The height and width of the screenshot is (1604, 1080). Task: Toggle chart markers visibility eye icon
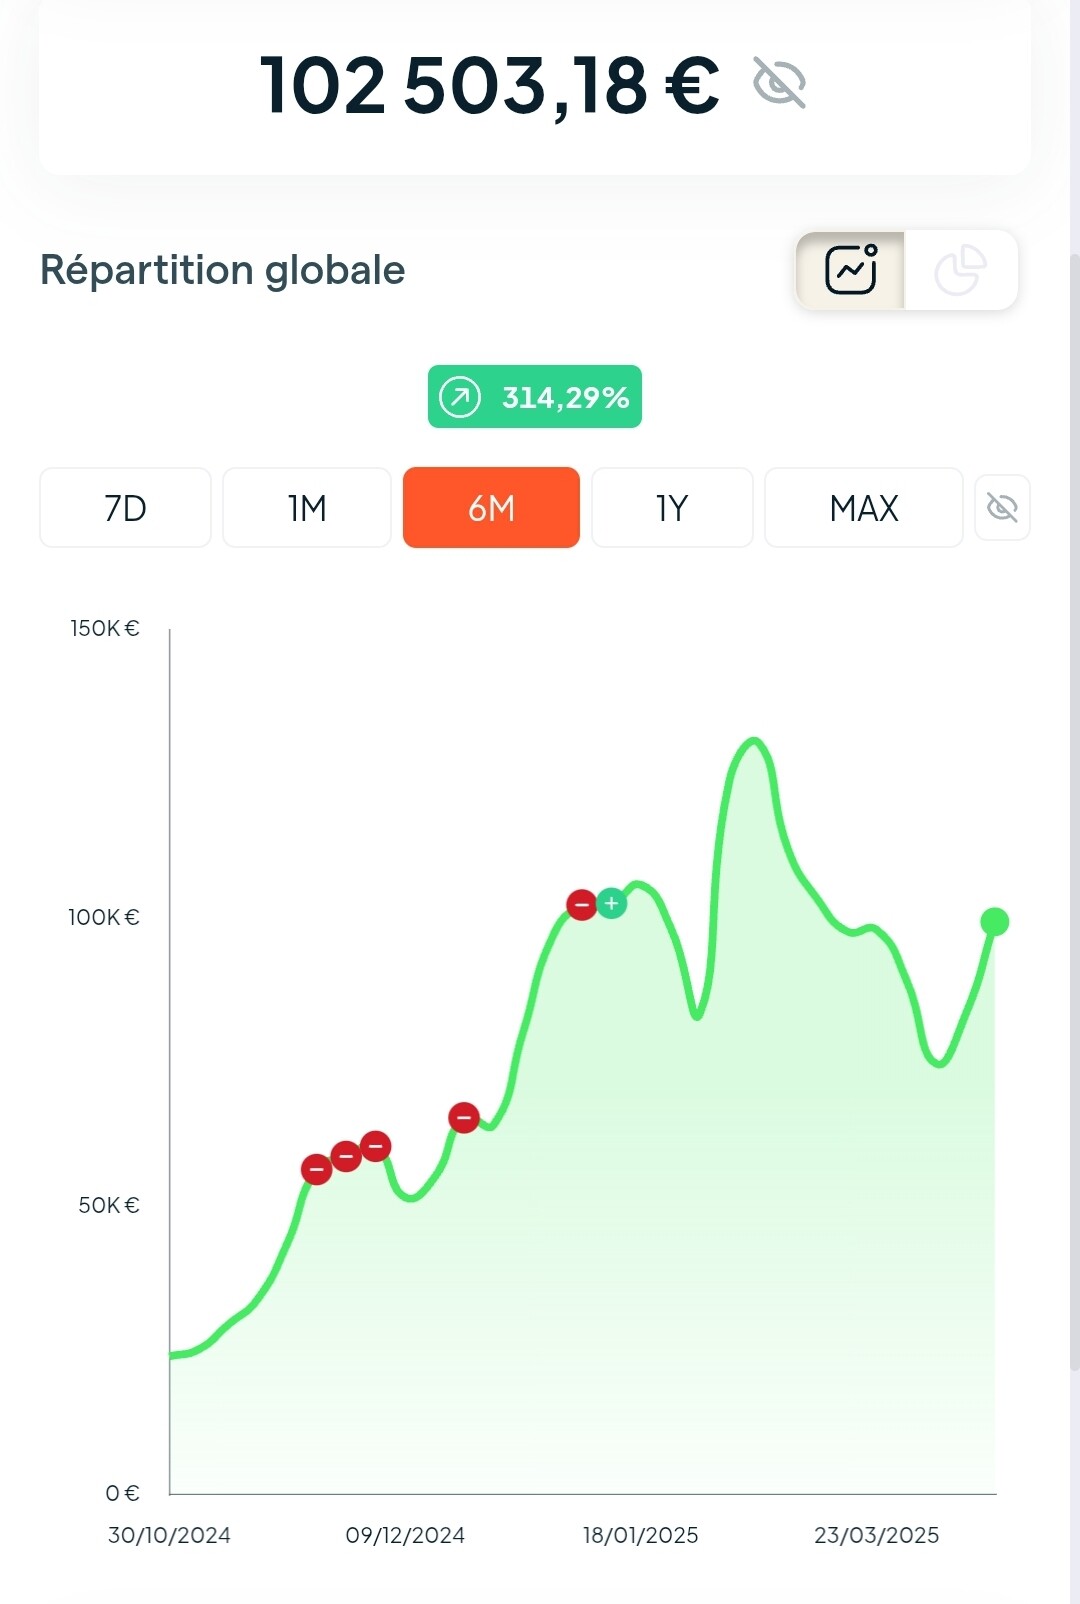pos(1002,507)
